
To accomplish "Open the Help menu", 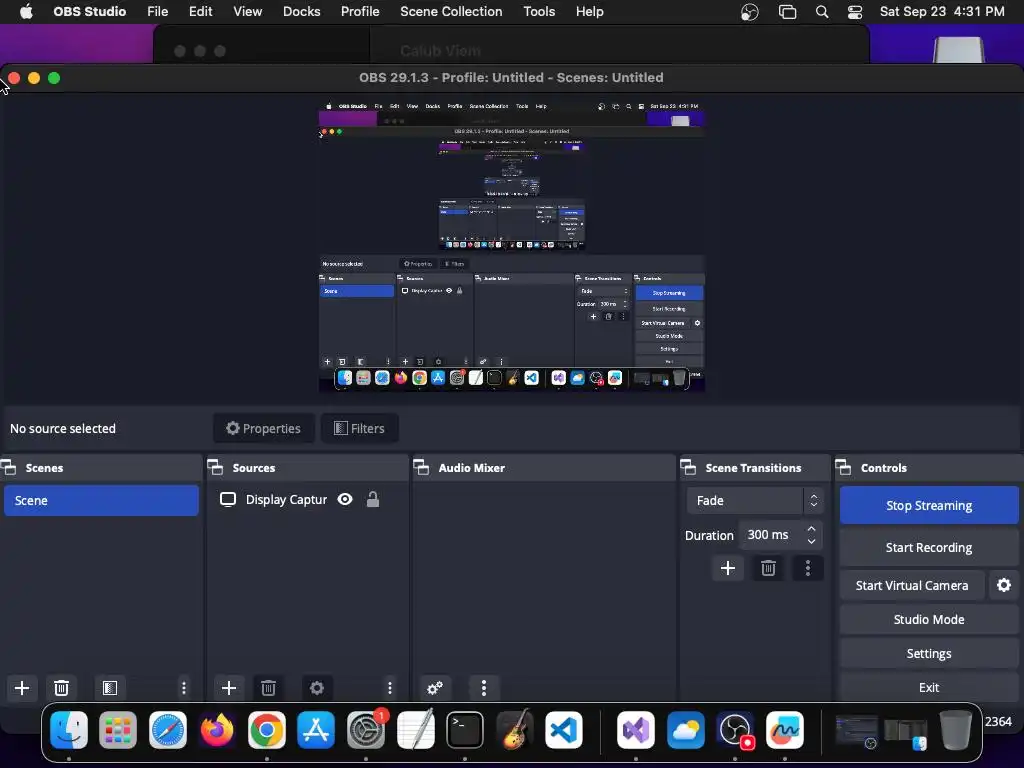I will coord(590,12).
